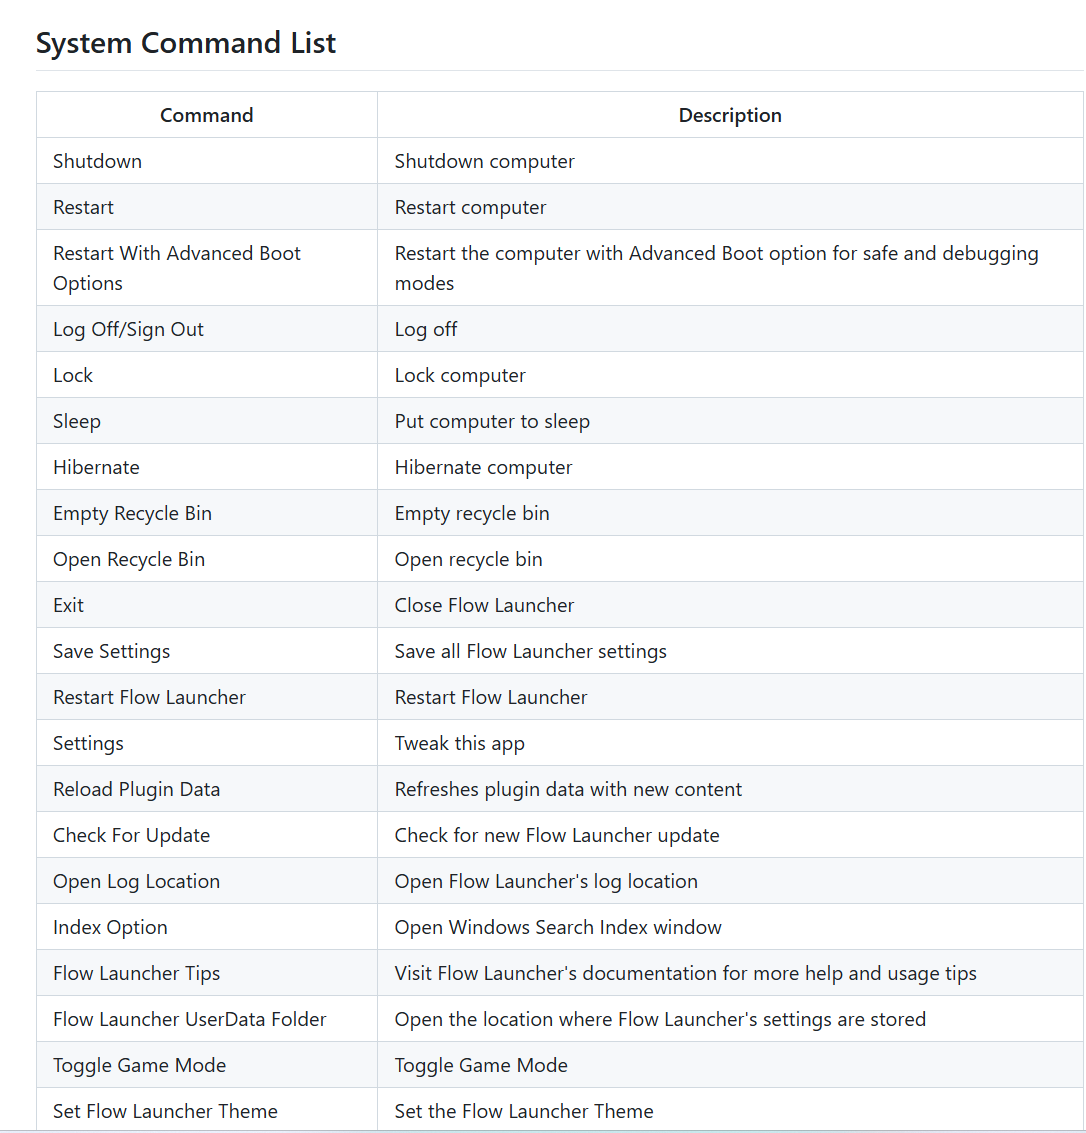
Task: Click the Shutdown command cell
Action: click(207, 160)
